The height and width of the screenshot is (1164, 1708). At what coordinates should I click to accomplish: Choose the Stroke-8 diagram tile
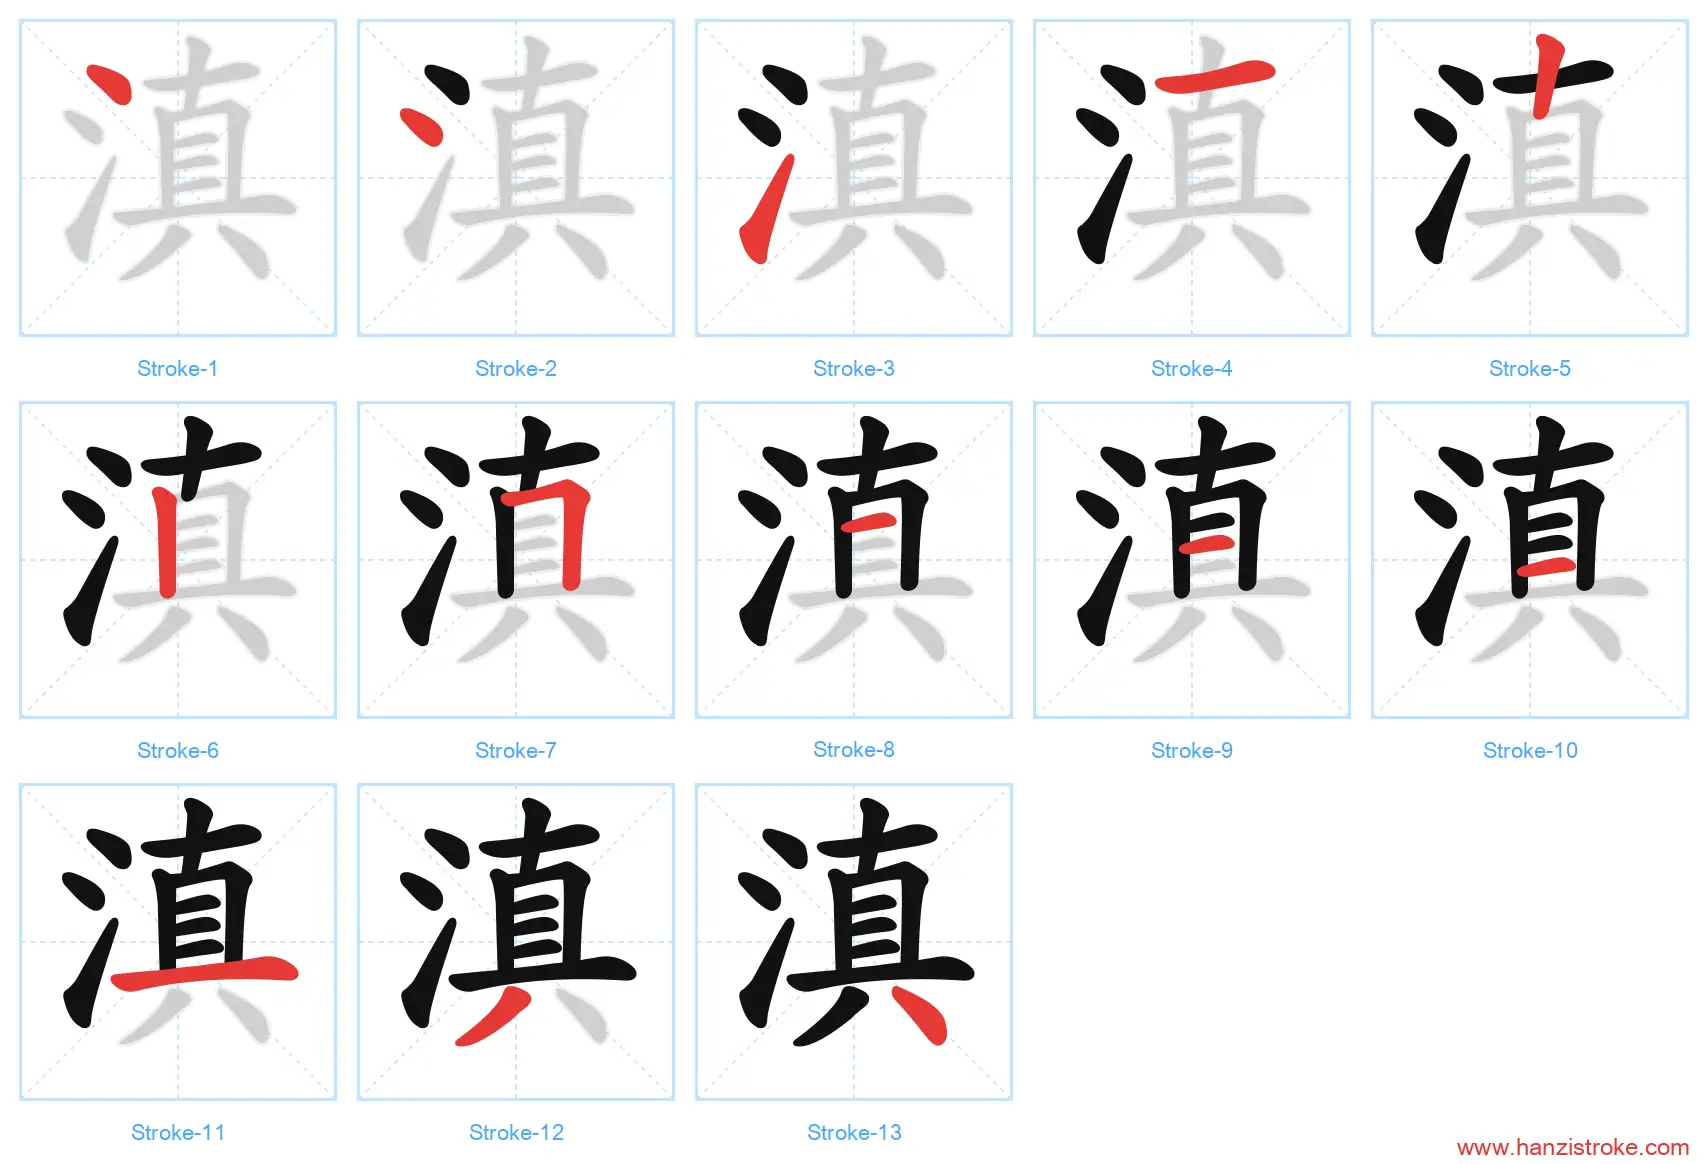click(x=854, y=560)
